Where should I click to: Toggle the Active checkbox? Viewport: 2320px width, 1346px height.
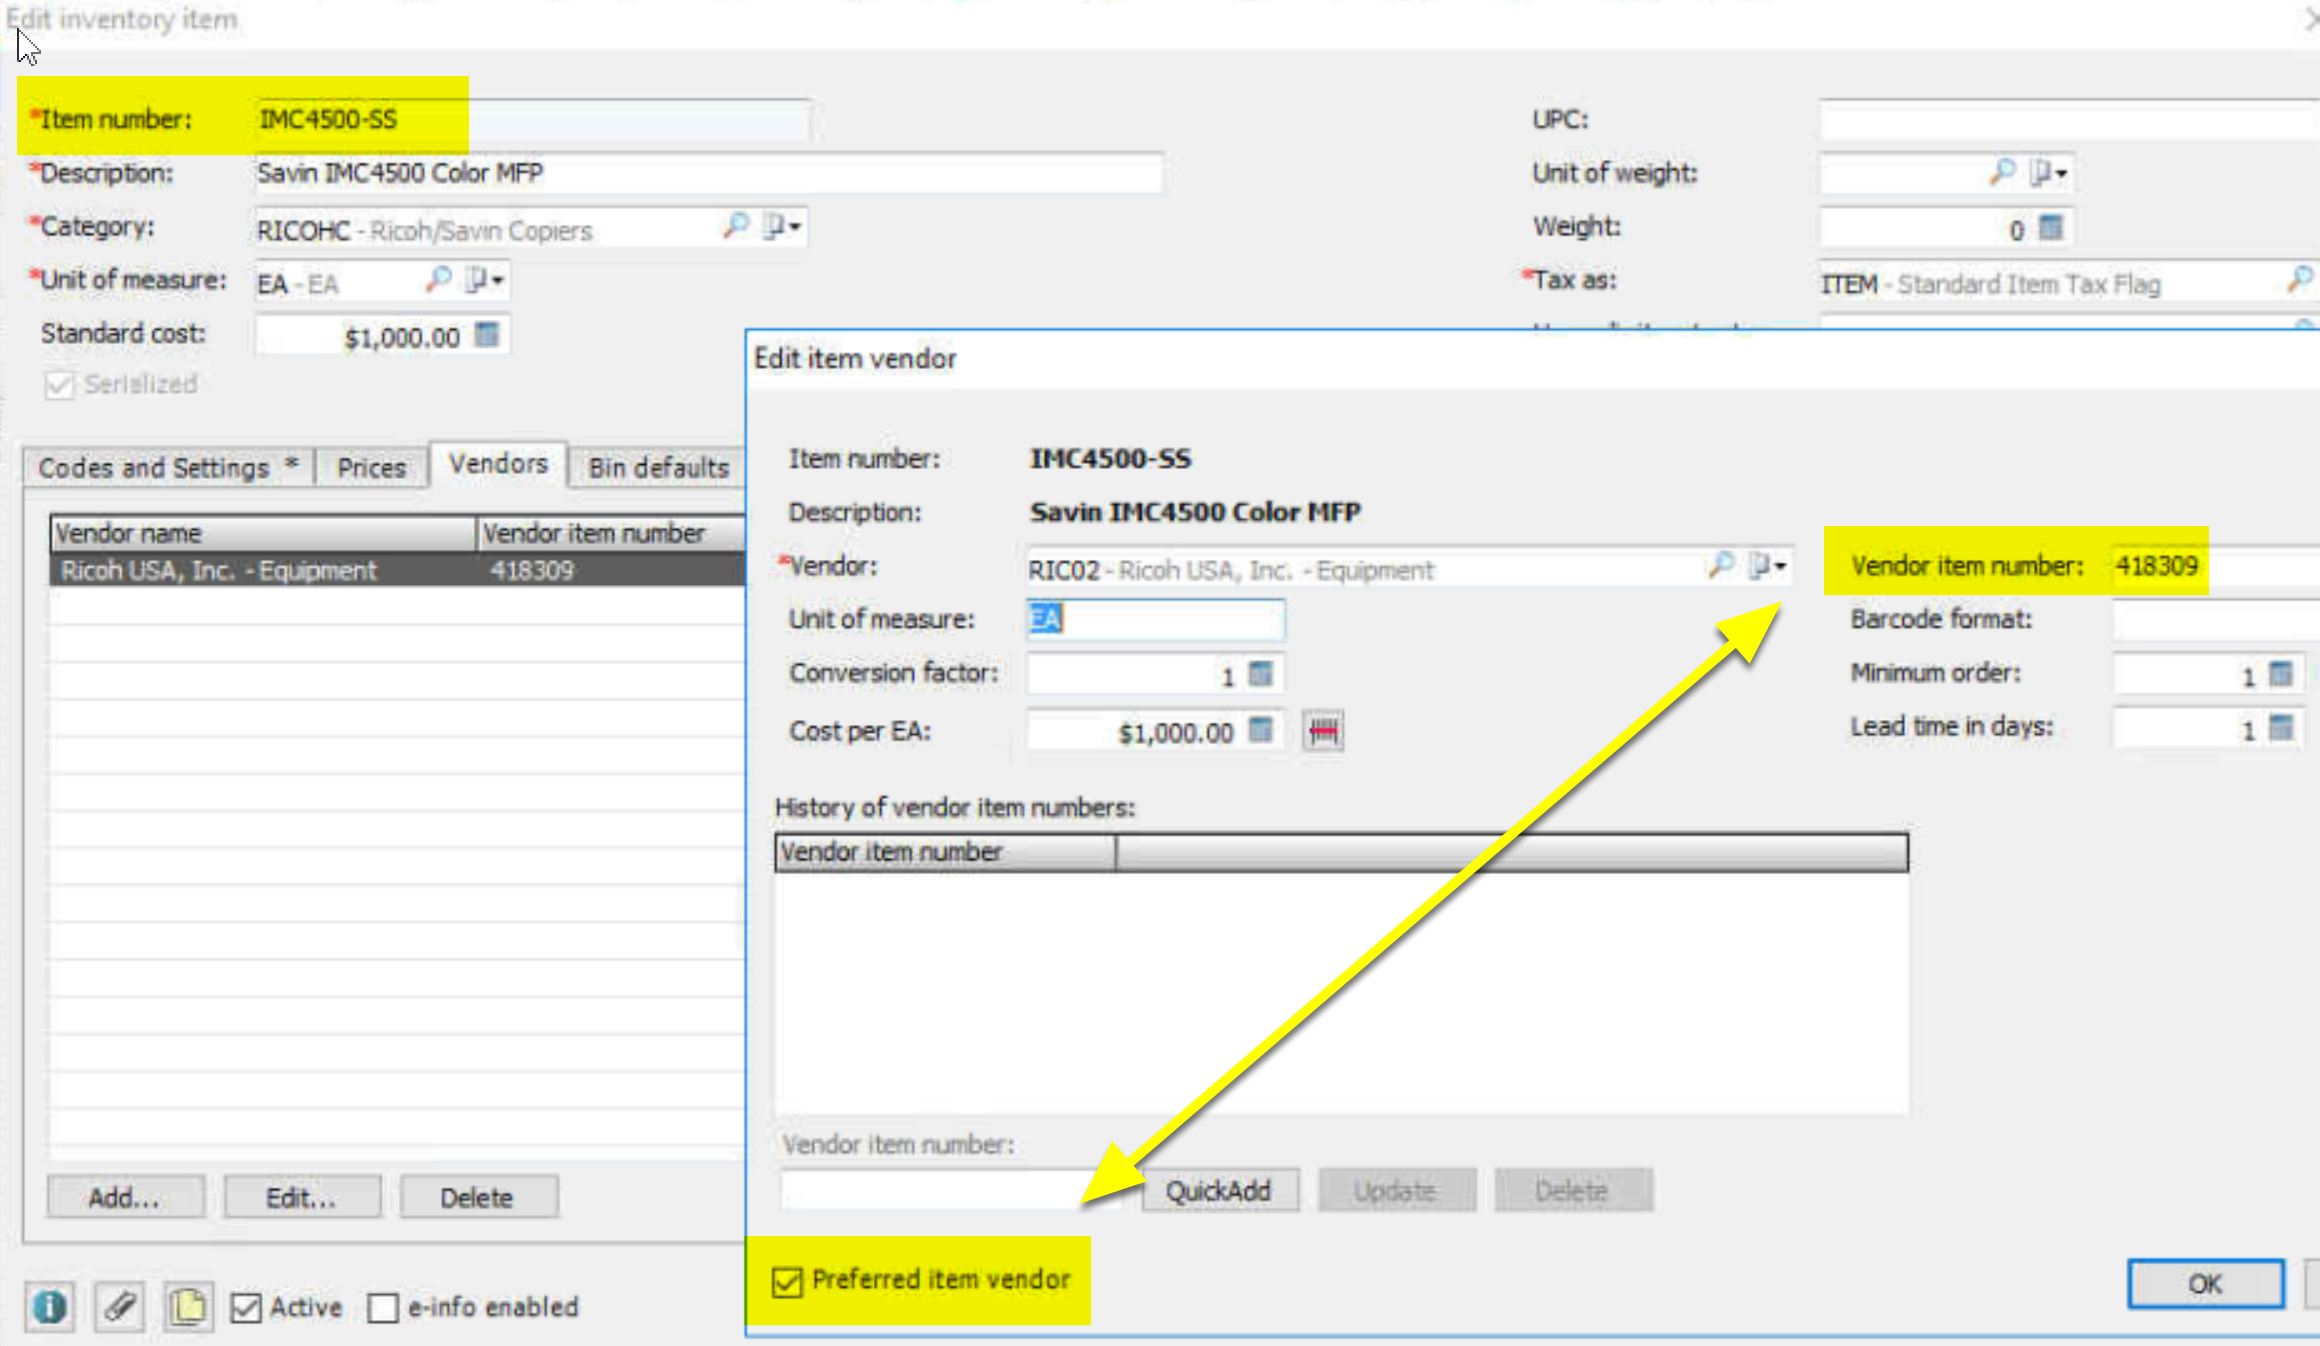click(x=246, y=1308)
